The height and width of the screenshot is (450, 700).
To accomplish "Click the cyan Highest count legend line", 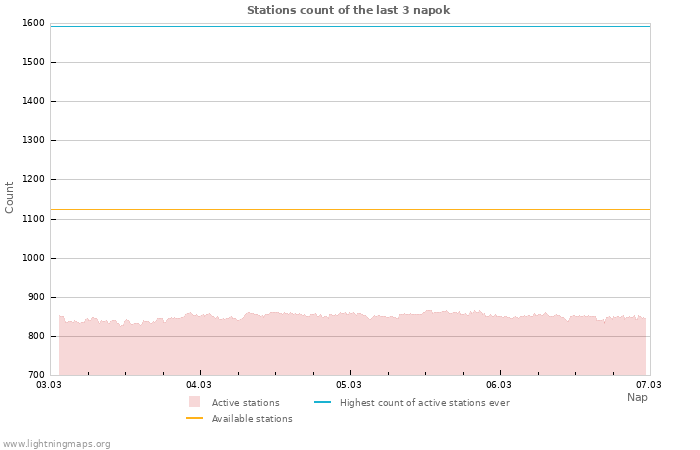I will [x=322, y=402].
